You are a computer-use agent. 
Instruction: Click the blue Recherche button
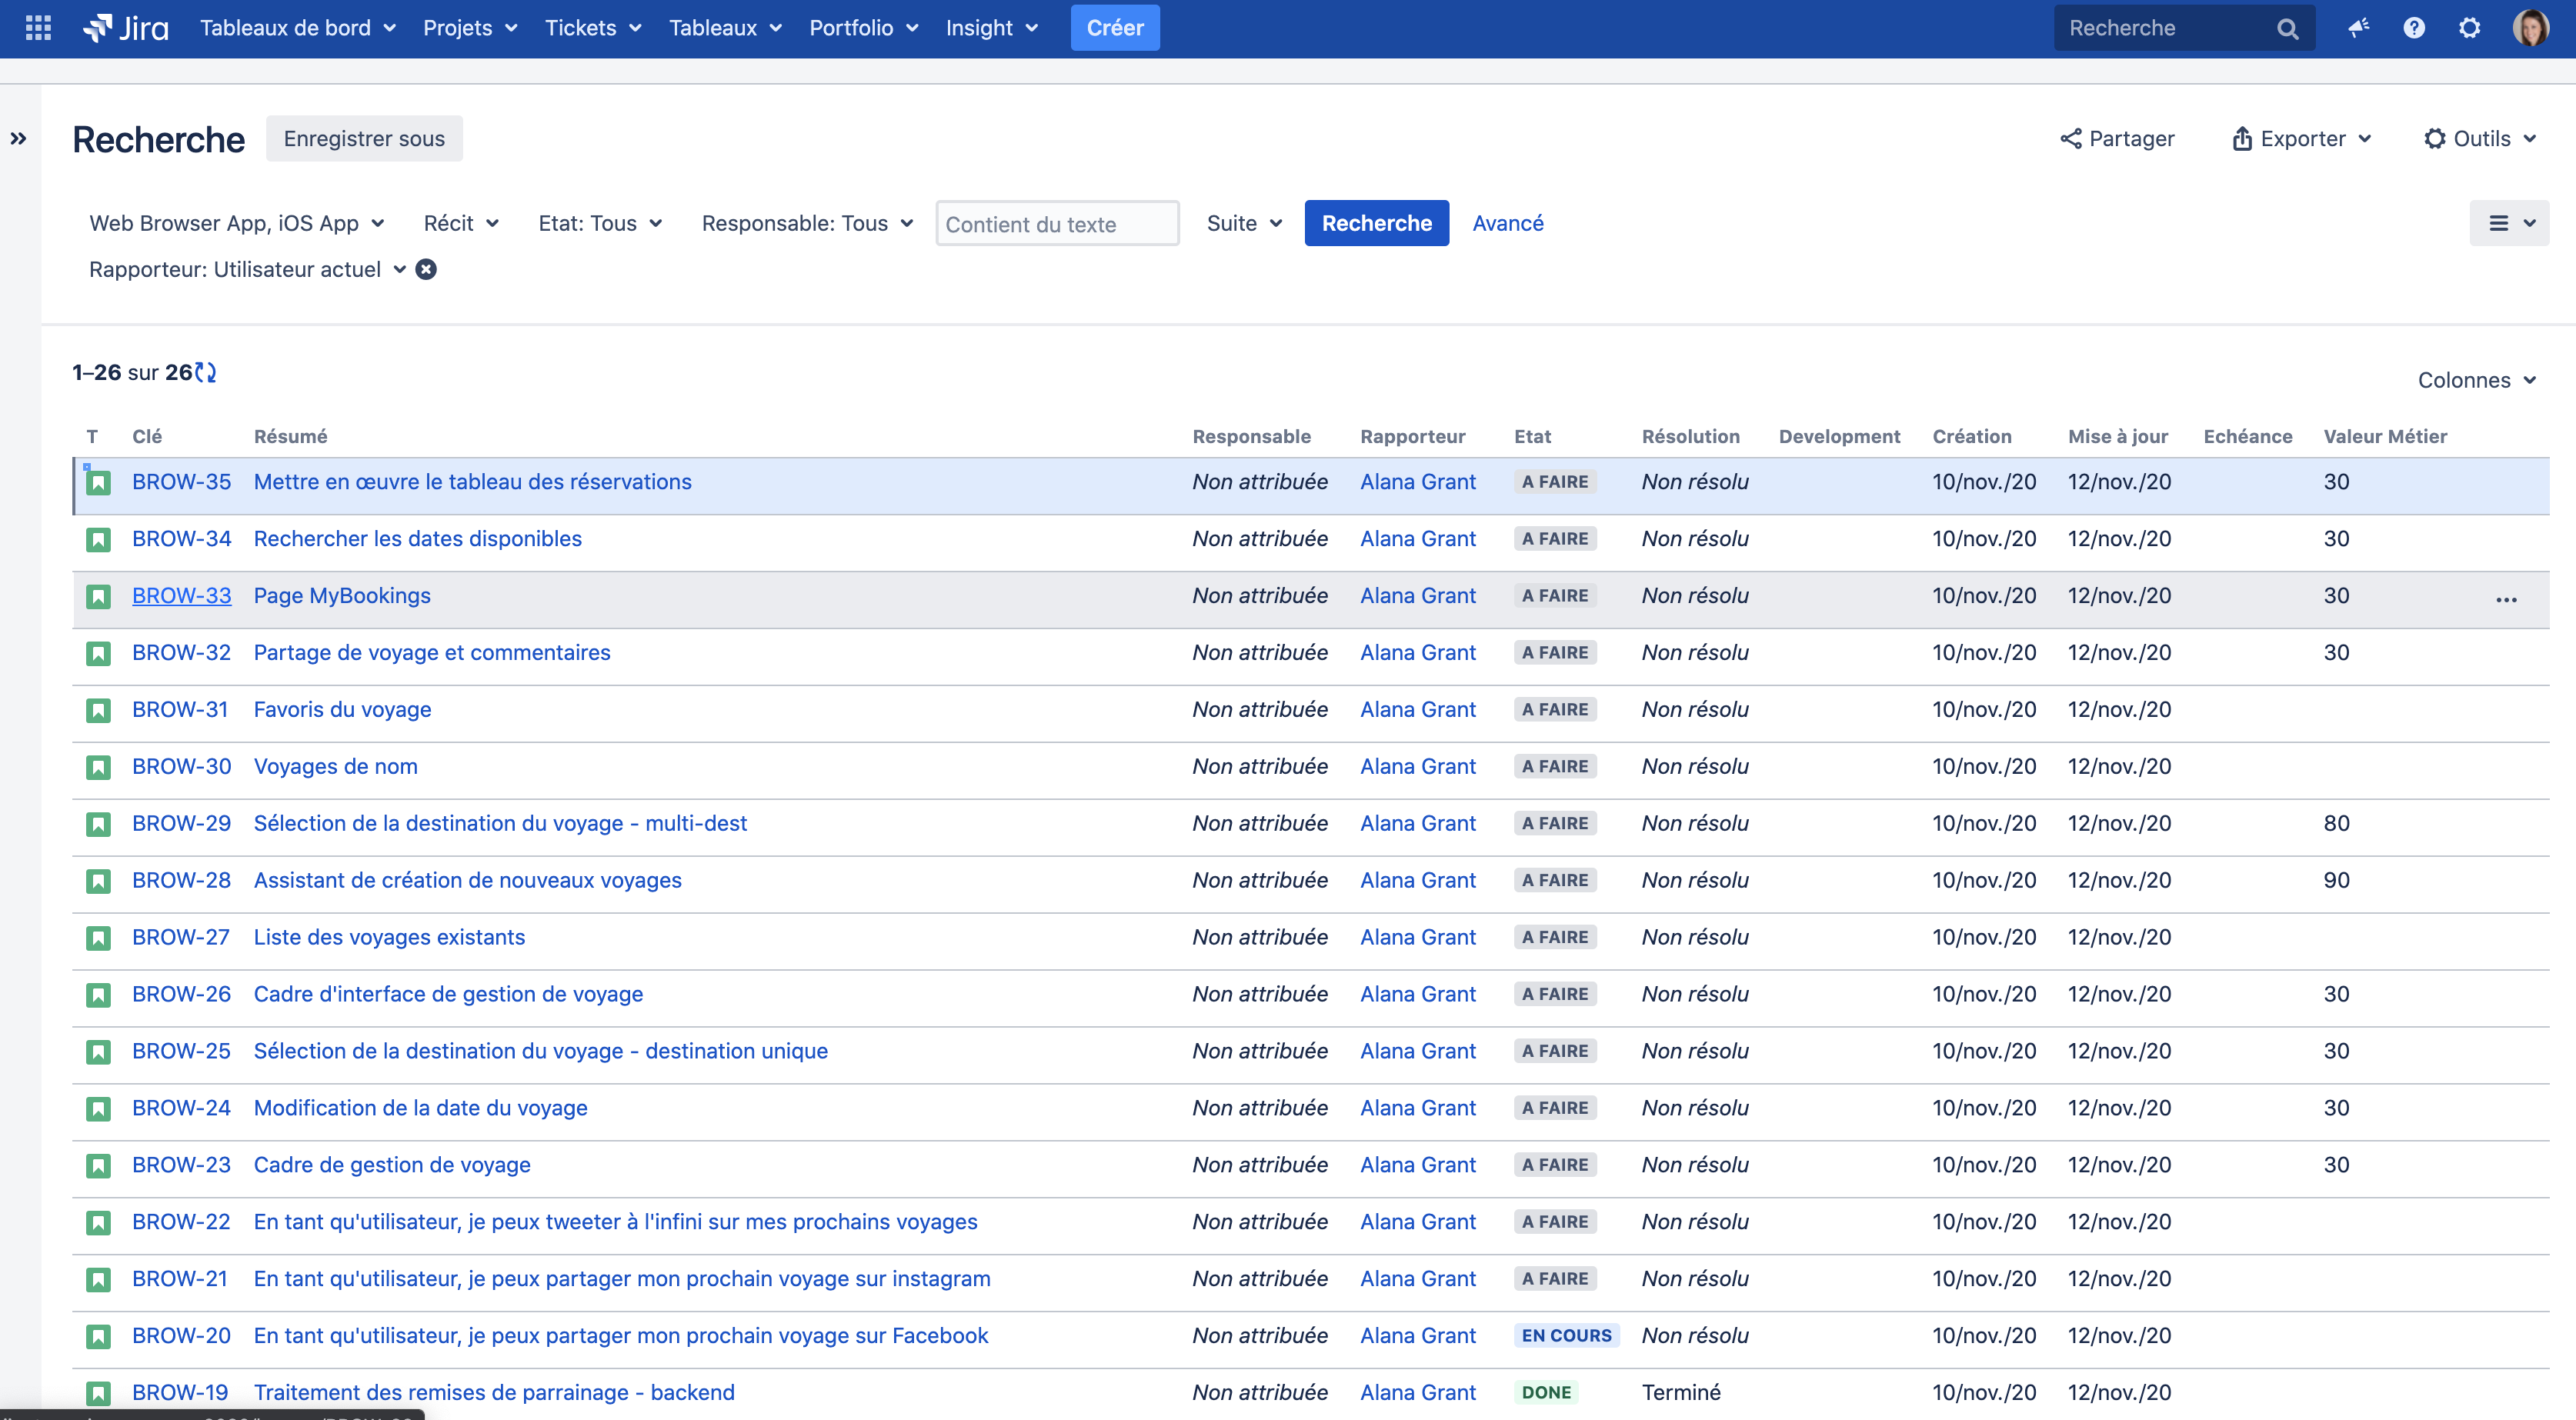1376,223
